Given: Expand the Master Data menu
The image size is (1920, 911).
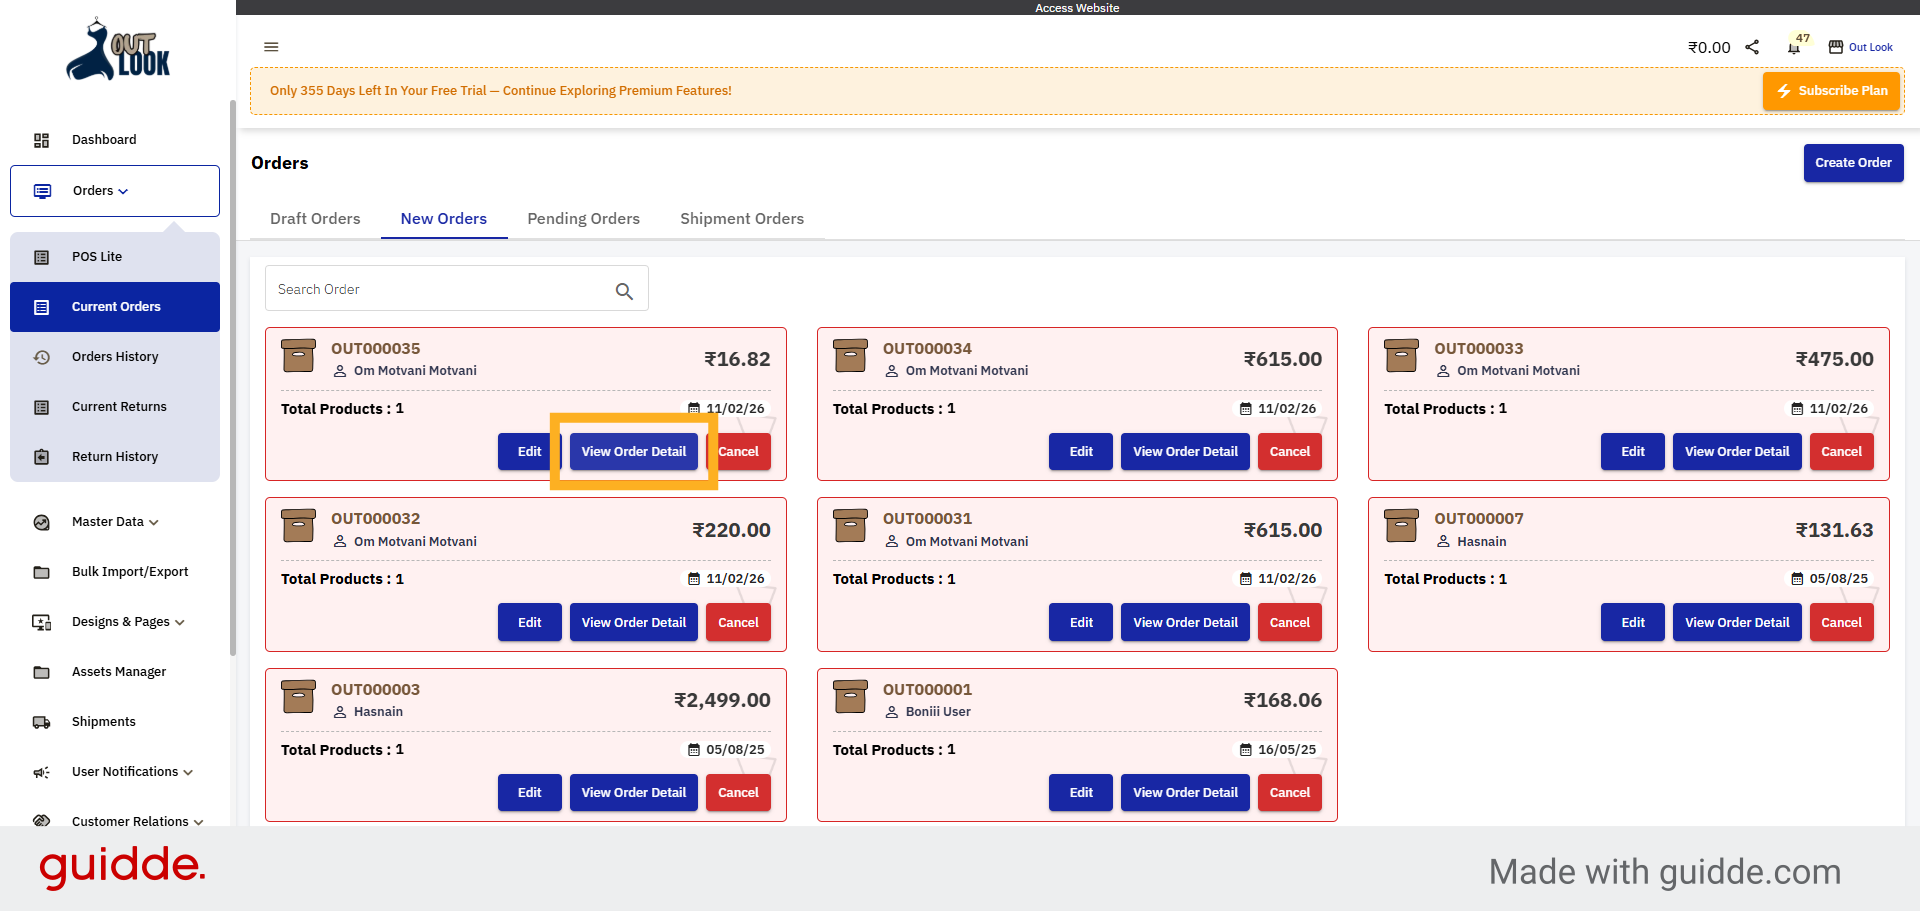Looking at the screenshot, I should 115,522.
